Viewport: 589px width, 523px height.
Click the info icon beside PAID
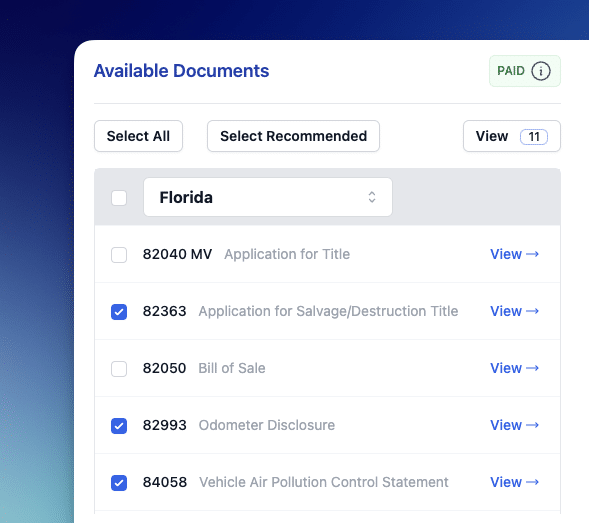[541, 71]
